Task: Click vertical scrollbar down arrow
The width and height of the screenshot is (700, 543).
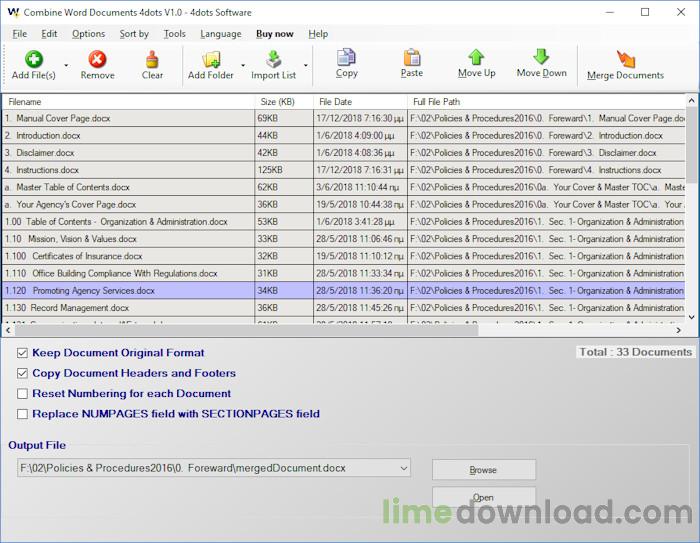Action: [692, 317]
